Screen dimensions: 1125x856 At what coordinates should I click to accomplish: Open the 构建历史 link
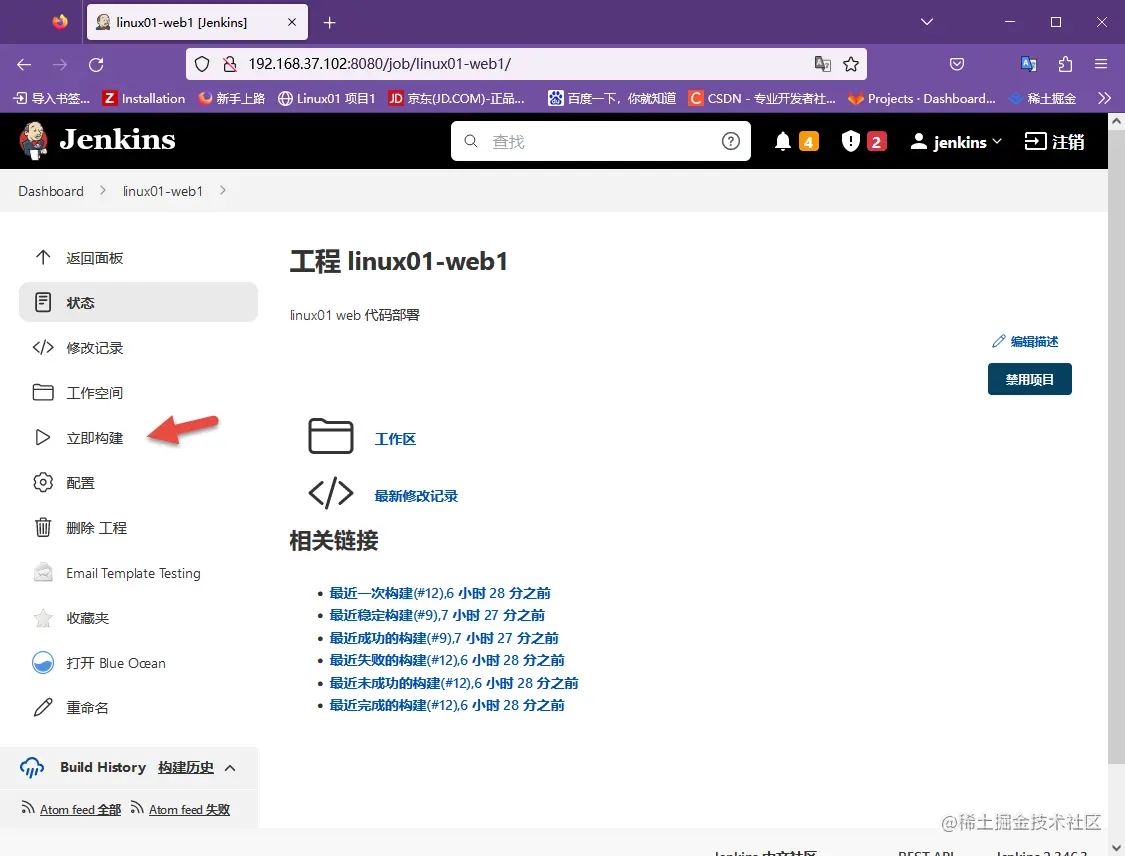click(x=186, y=768)
